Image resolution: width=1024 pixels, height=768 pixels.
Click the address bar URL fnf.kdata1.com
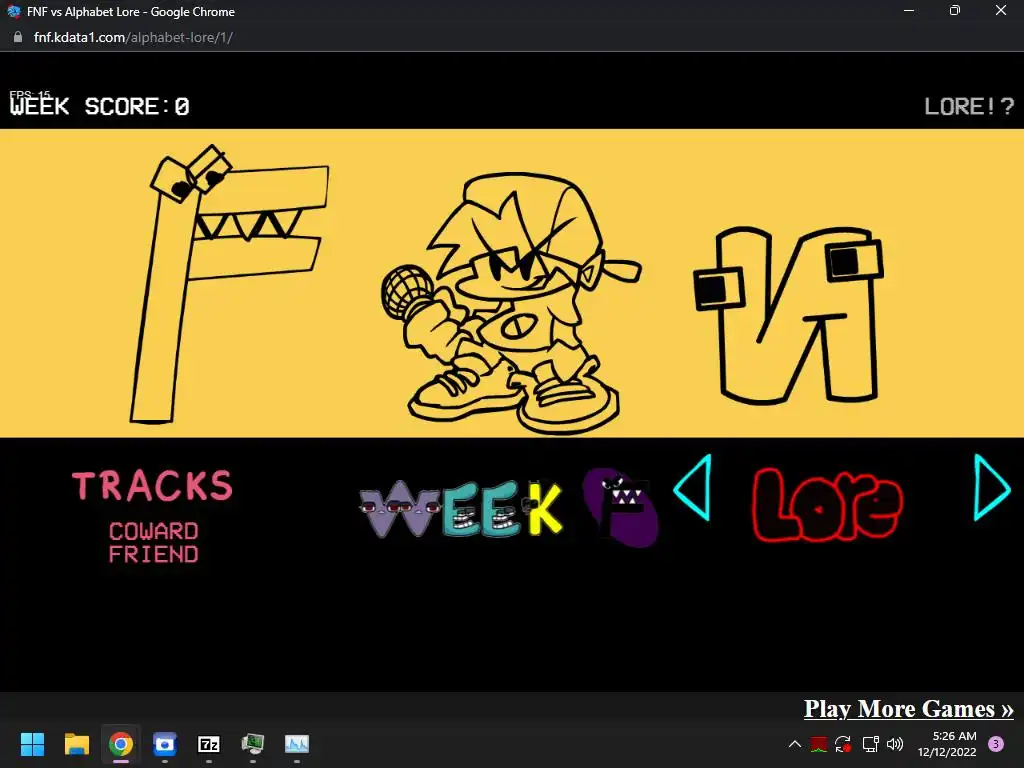click(x=133, y=37)
